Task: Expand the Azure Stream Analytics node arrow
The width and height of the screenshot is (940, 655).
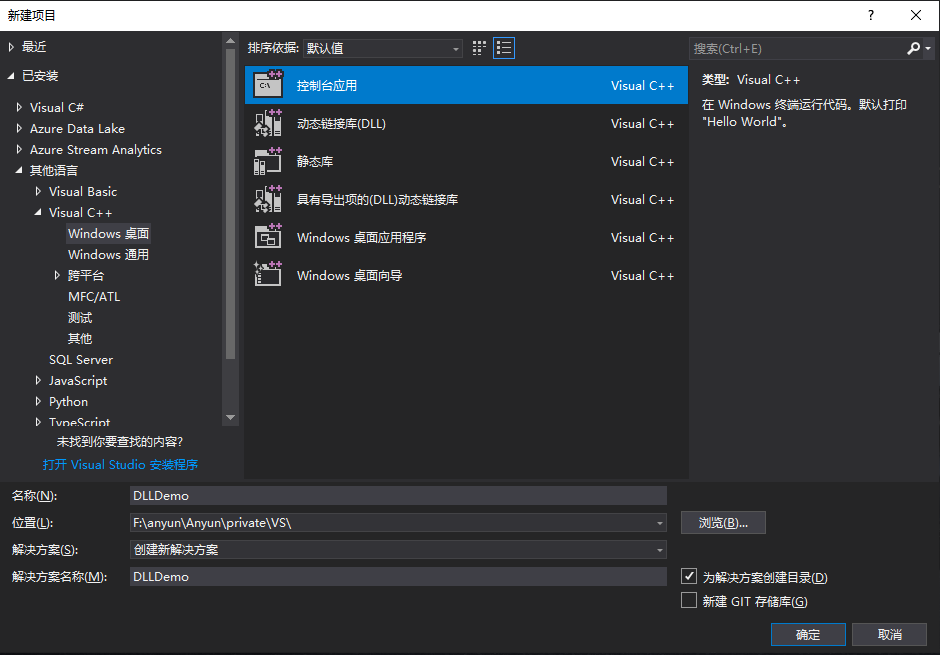Action: 19,149
